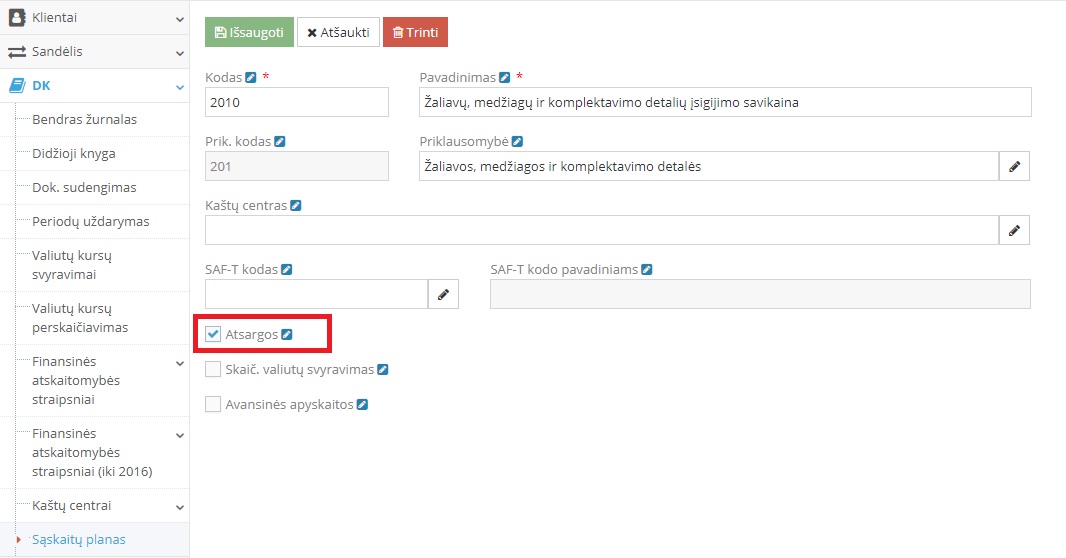Click the Priklausomybė text field
Screen dimensions: 1066x558
[709, 167]
